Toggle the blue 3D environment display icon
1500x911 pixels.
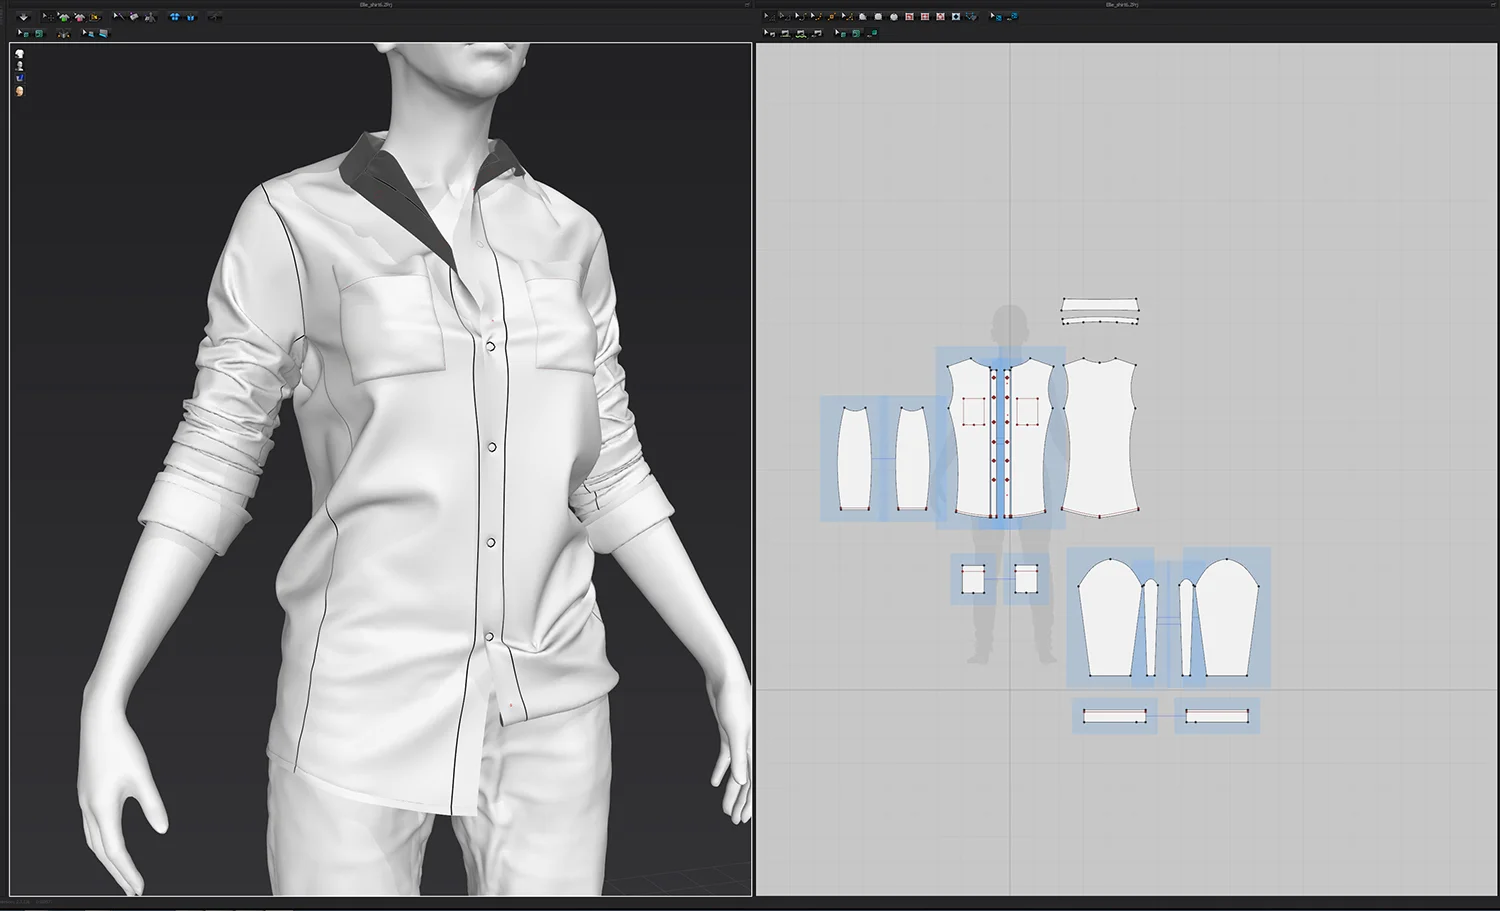(x=19, y=78)
